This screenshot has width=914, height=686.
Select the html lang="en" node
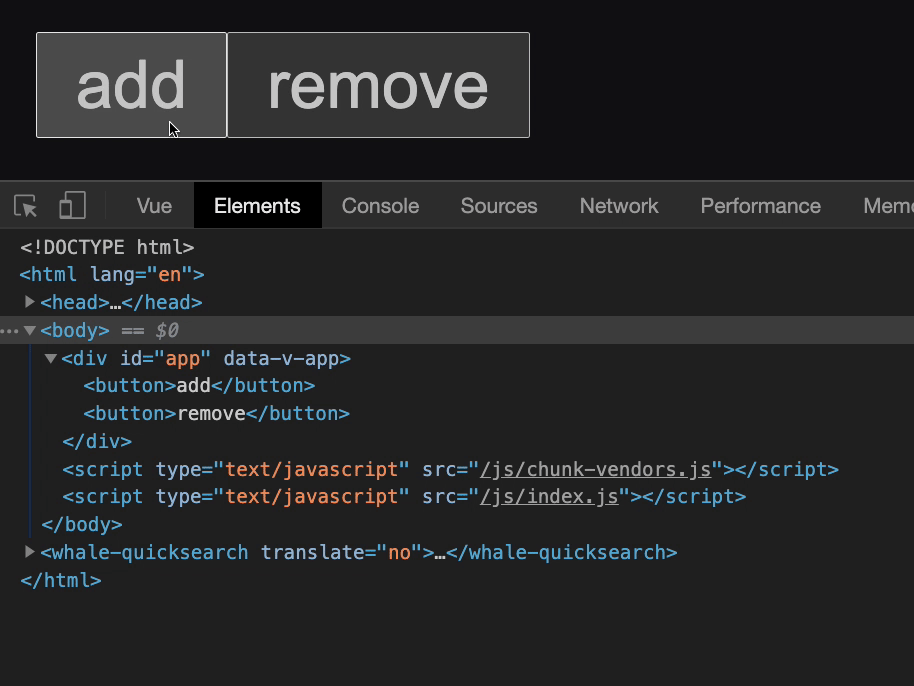pyautogui.click(x=112, y=275)
